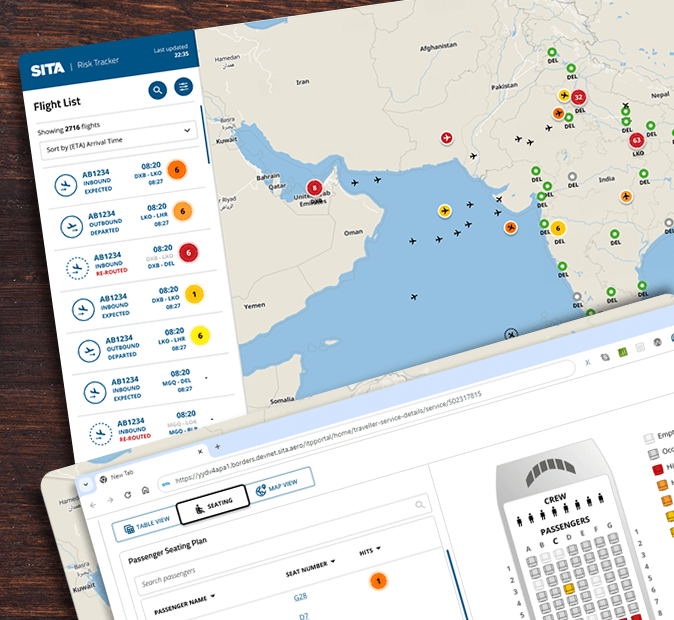Screen dimensions: 674x620
Task: Click the red 6 badge on re-routed flight
Action: [188, 253]
